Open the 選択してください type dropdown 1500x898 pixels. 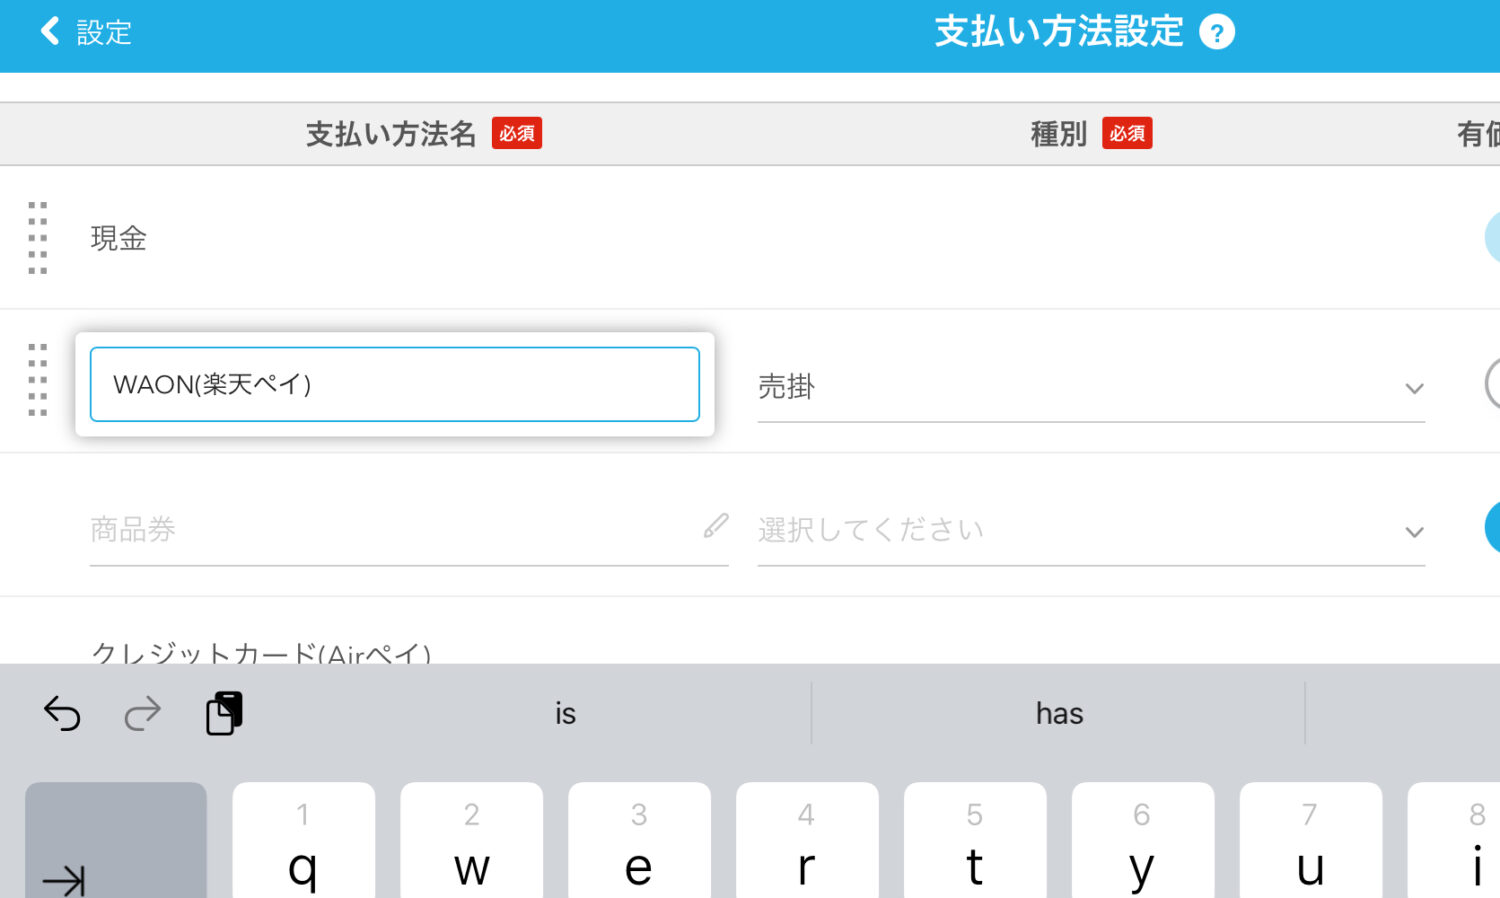[1091, 531]
